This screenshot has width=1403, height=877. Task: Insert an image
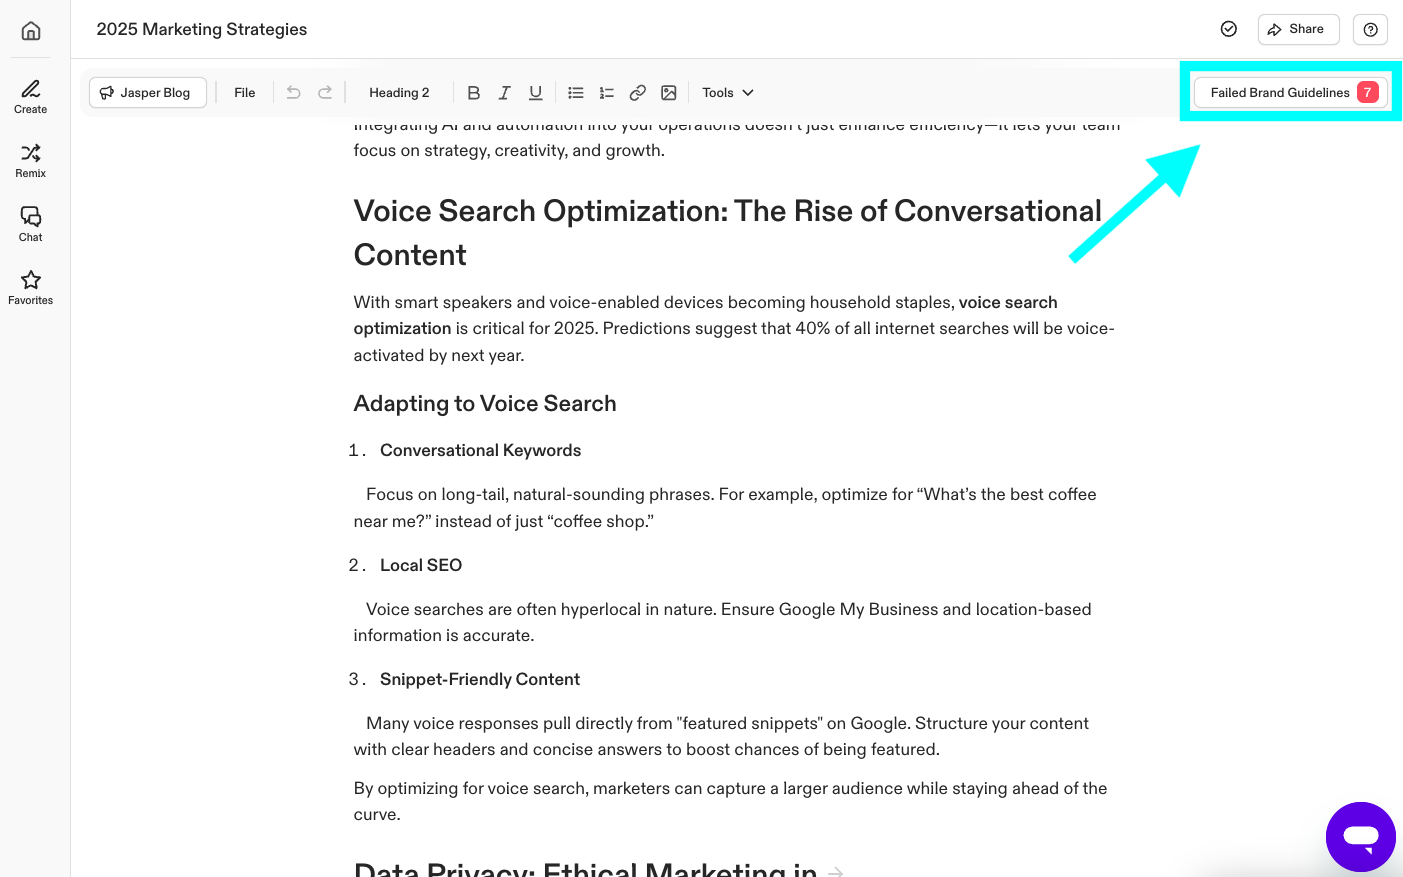669,92
